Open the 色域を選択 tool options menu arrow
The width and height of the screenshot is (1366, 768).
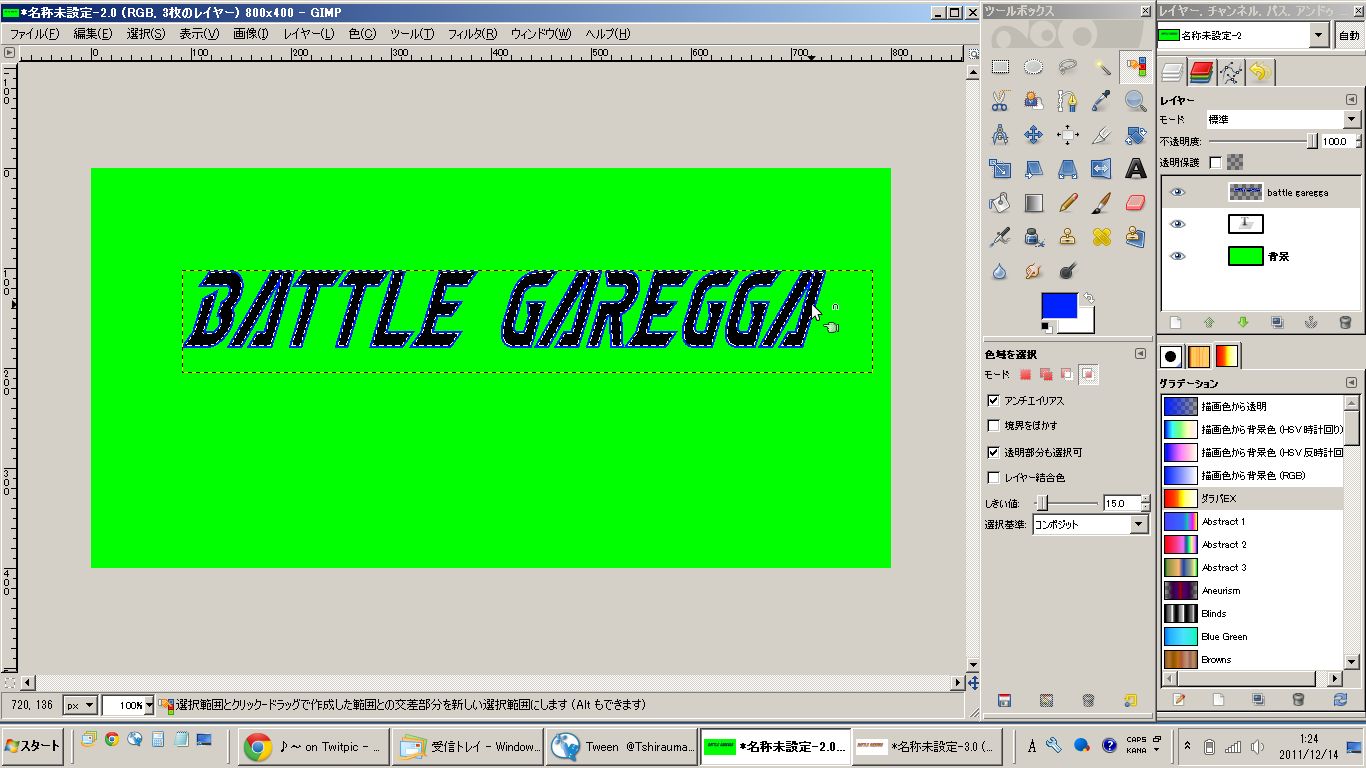pyautogui.click(x=1140, y=354)
